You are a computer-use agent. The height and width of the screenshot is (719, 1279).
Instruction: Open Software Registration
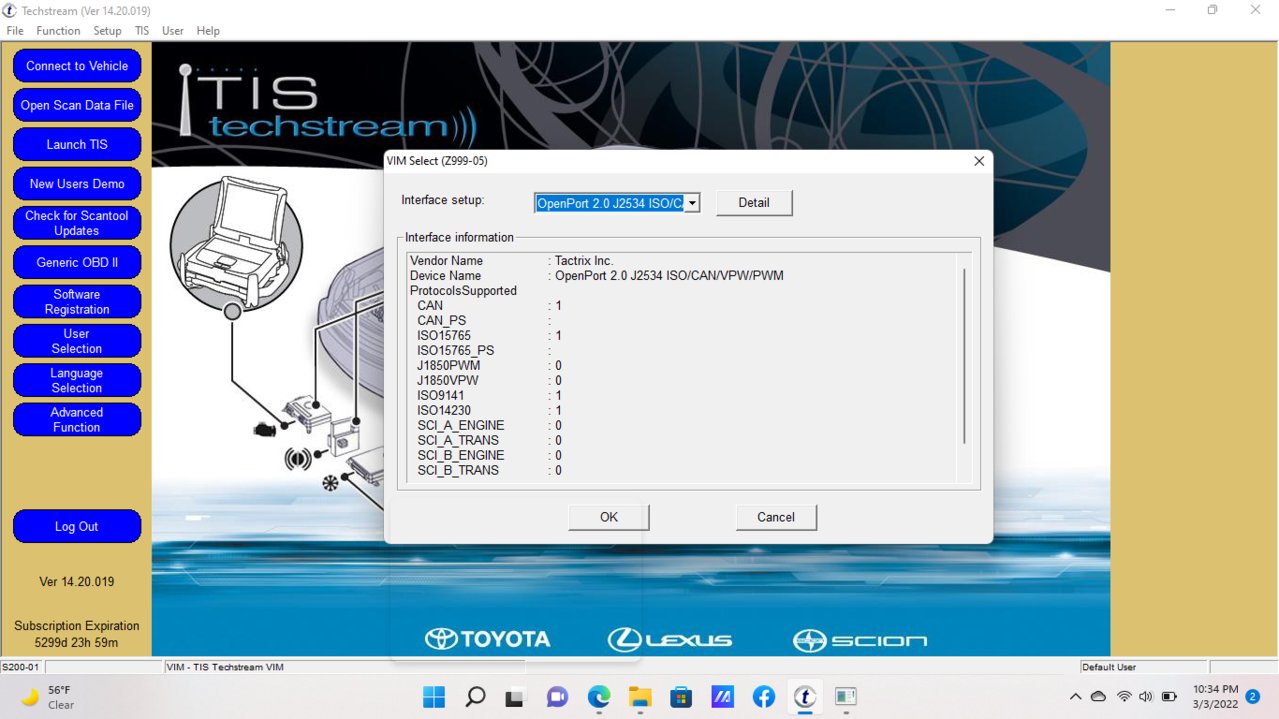tap(77, 302)
